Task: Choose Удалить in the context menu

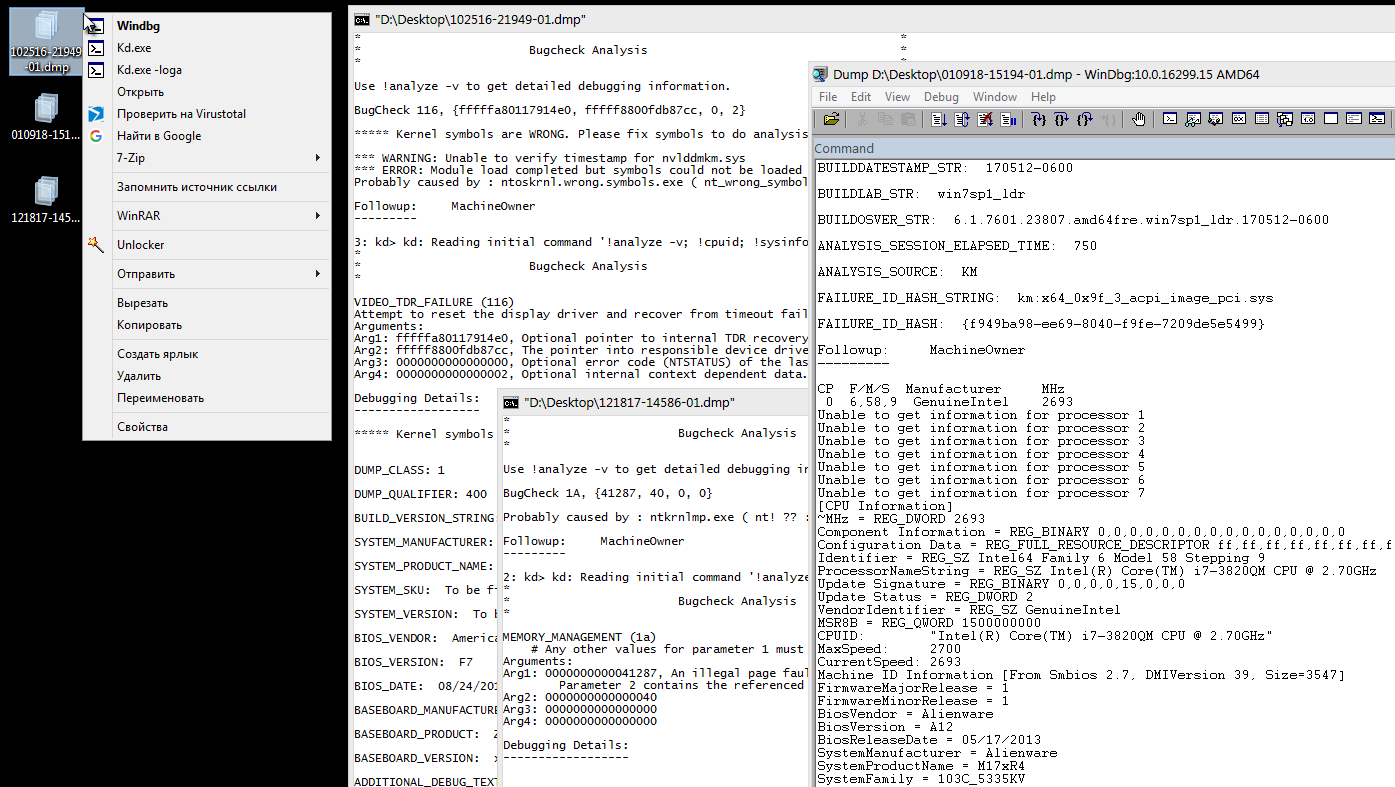Action: click(207, 376)
